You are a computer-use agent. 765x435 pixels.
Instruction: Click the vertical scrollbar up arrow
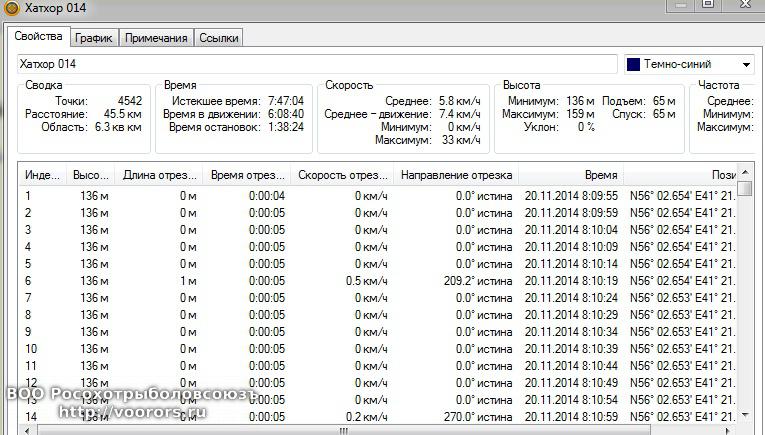pyautogui.click(x=746, y=175)
